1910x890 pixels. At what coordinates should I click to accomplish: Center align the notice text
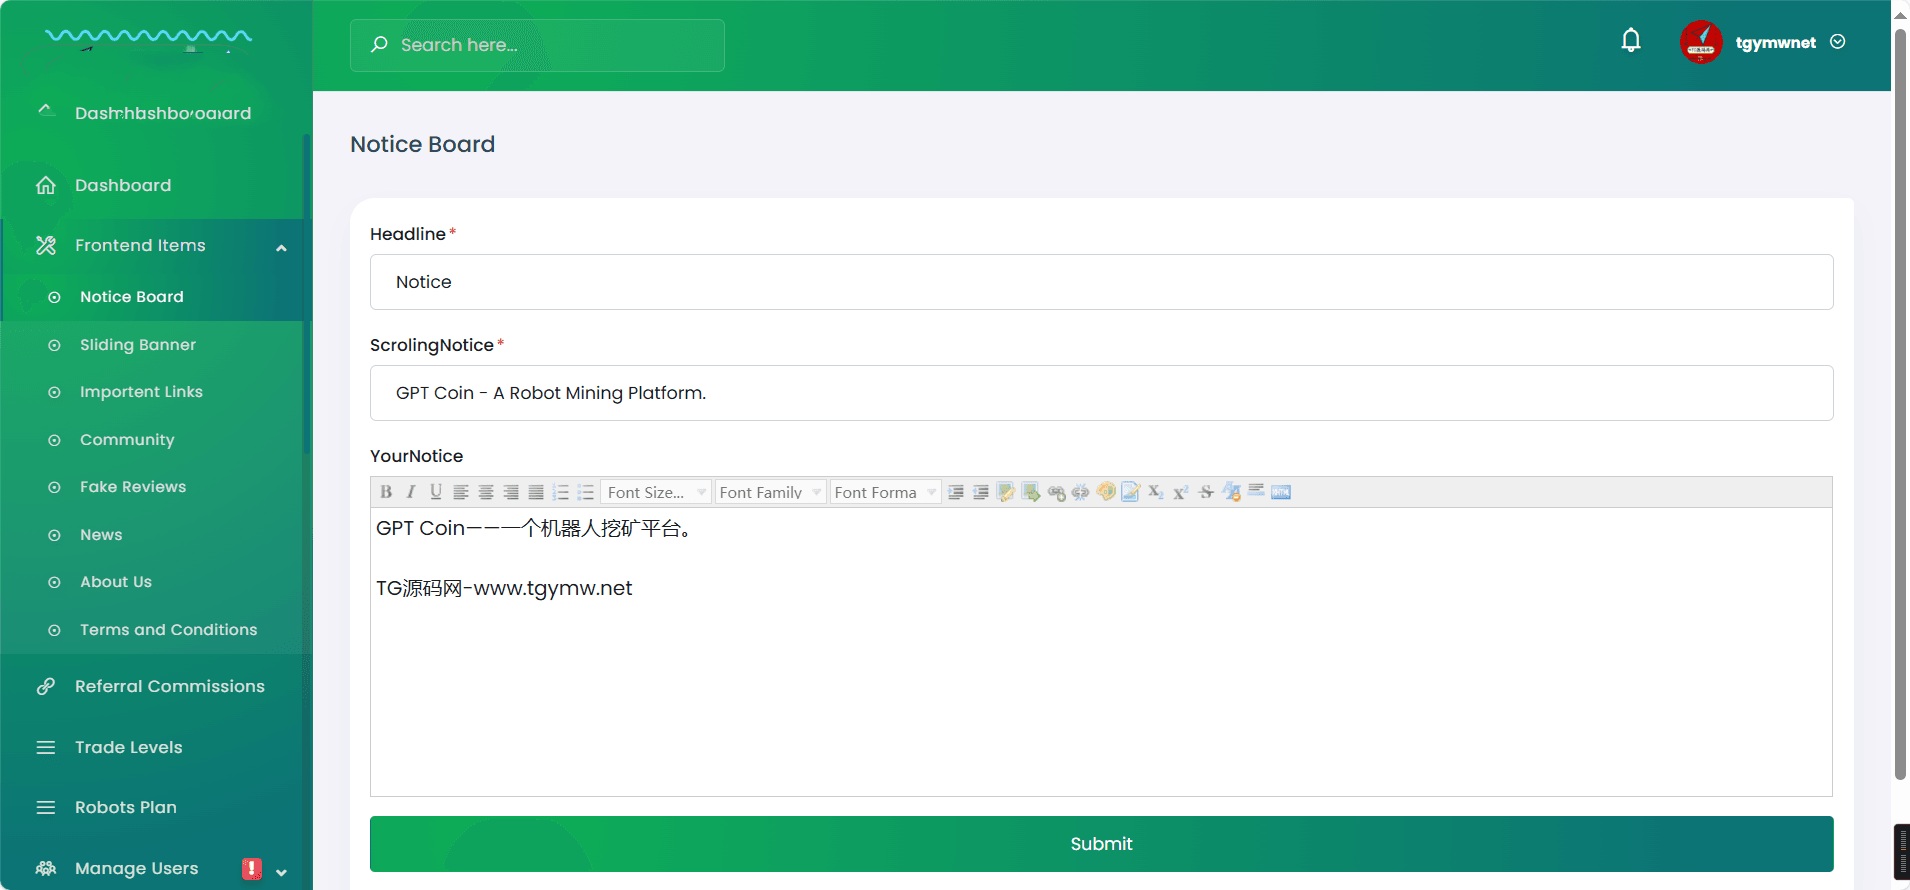coord(486,492)
